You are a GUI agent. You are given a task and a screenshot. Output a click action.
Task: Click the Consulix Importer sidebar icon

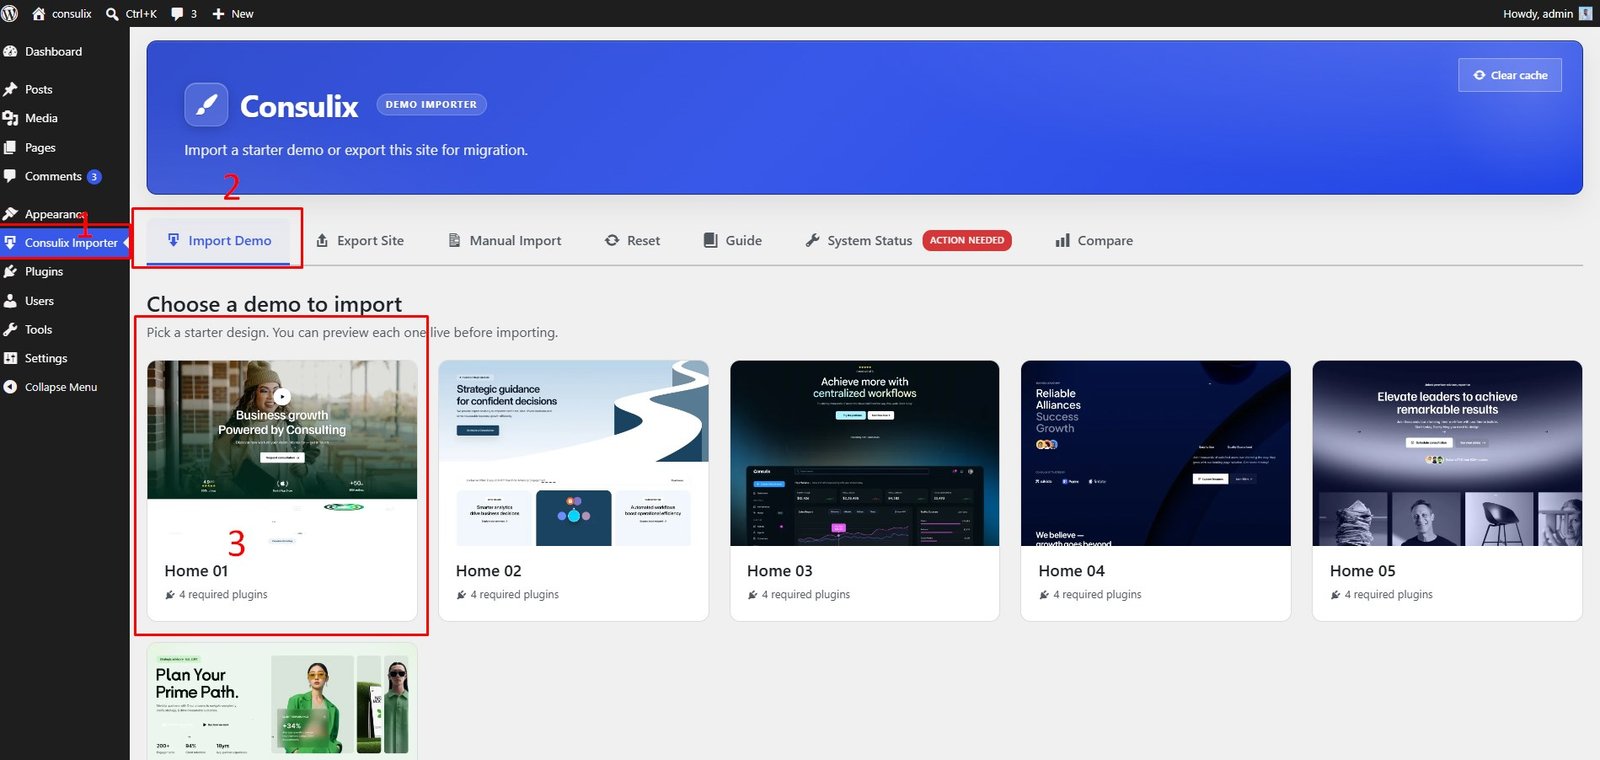pos(11,242)
